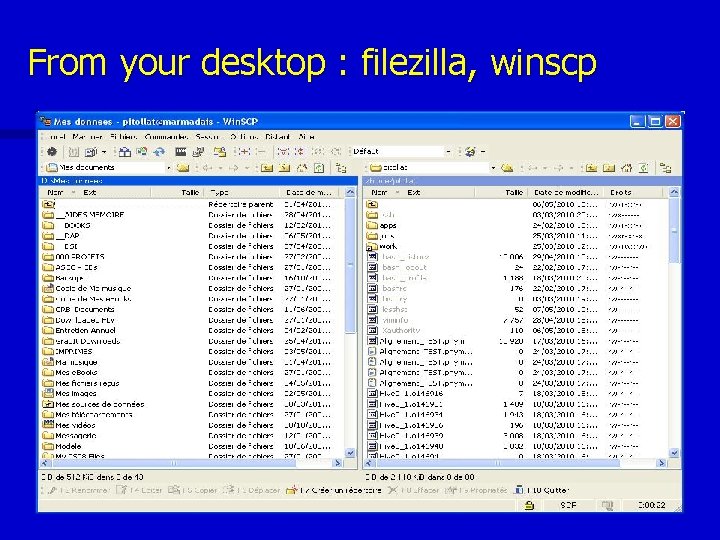
Task: Click the Select Files plus icon
Action: [243, 152]
